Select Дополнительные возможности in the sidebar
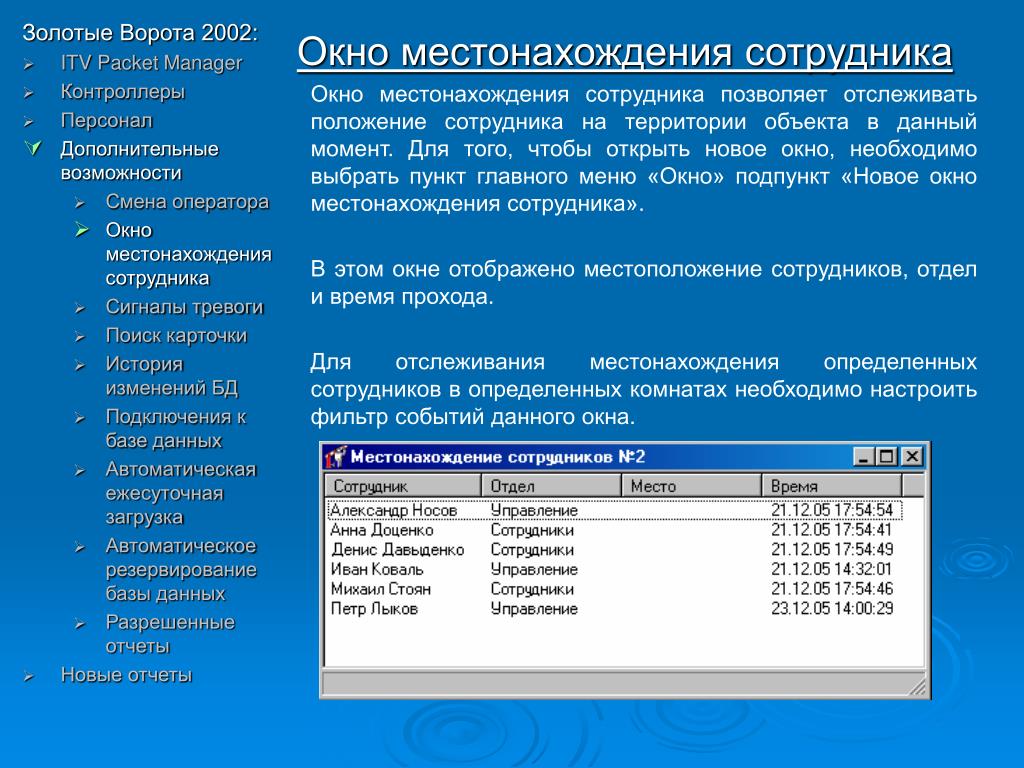Image resolution: width=1024 pixels, height=768 pixels. pos(139,161)
